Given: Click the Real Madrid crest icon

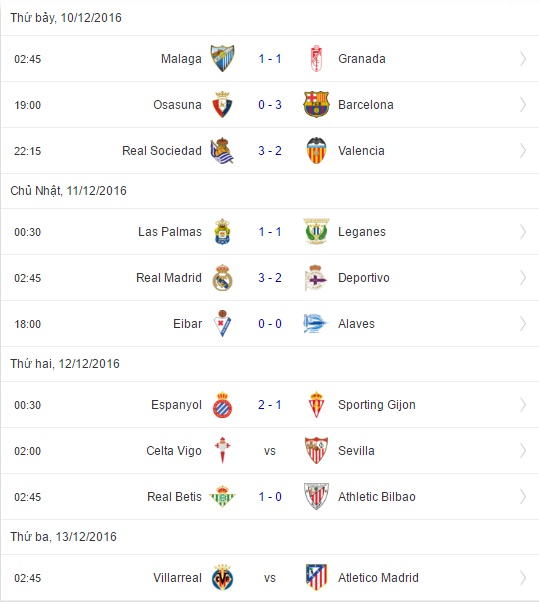Looking at the screenshot, I should (x=222, y=278).
